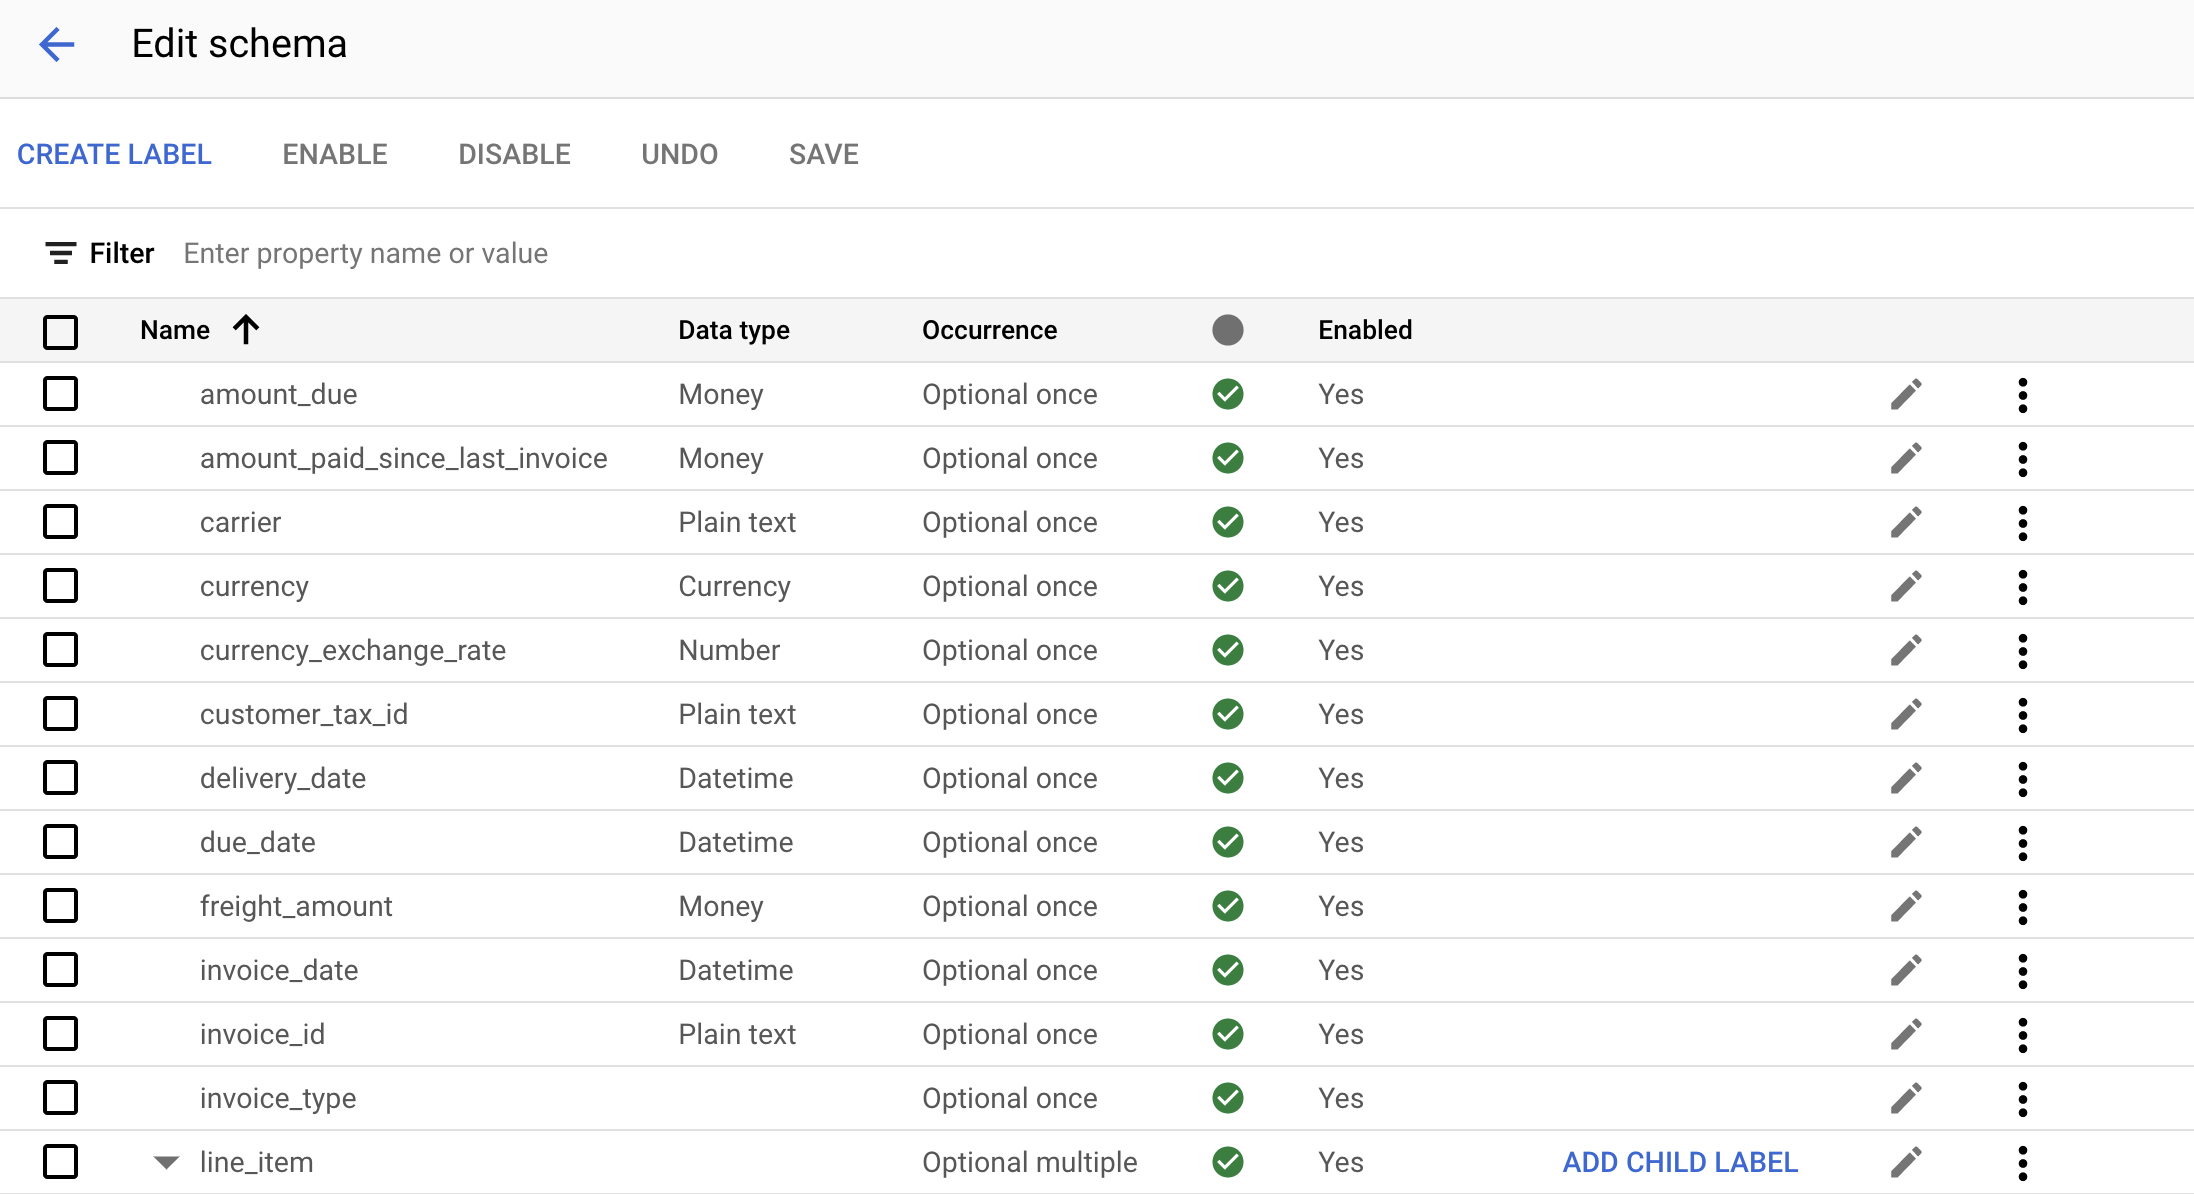The width and height of the screenshot is (2194, 1194).
Task: Click the currency_exchange_rate label name
Action: [353, 651]
